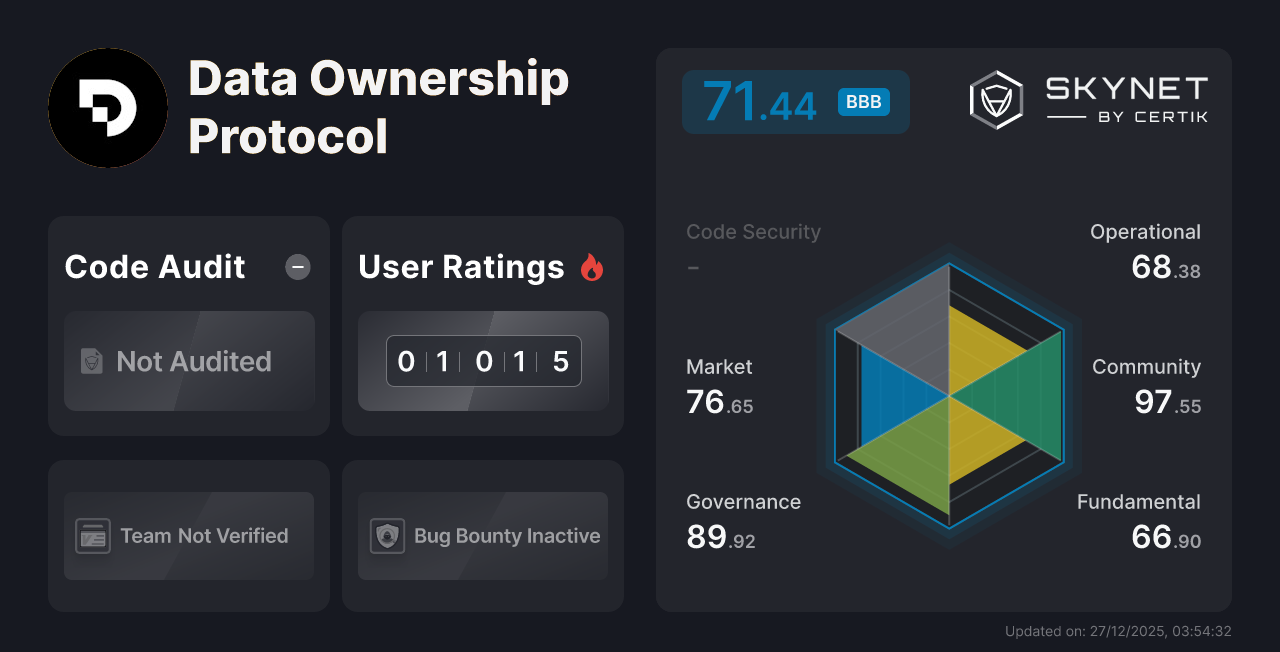Select the bug shield icon near Bug Bounty Inactive
1280x652 pixels.
click(387, 536)
